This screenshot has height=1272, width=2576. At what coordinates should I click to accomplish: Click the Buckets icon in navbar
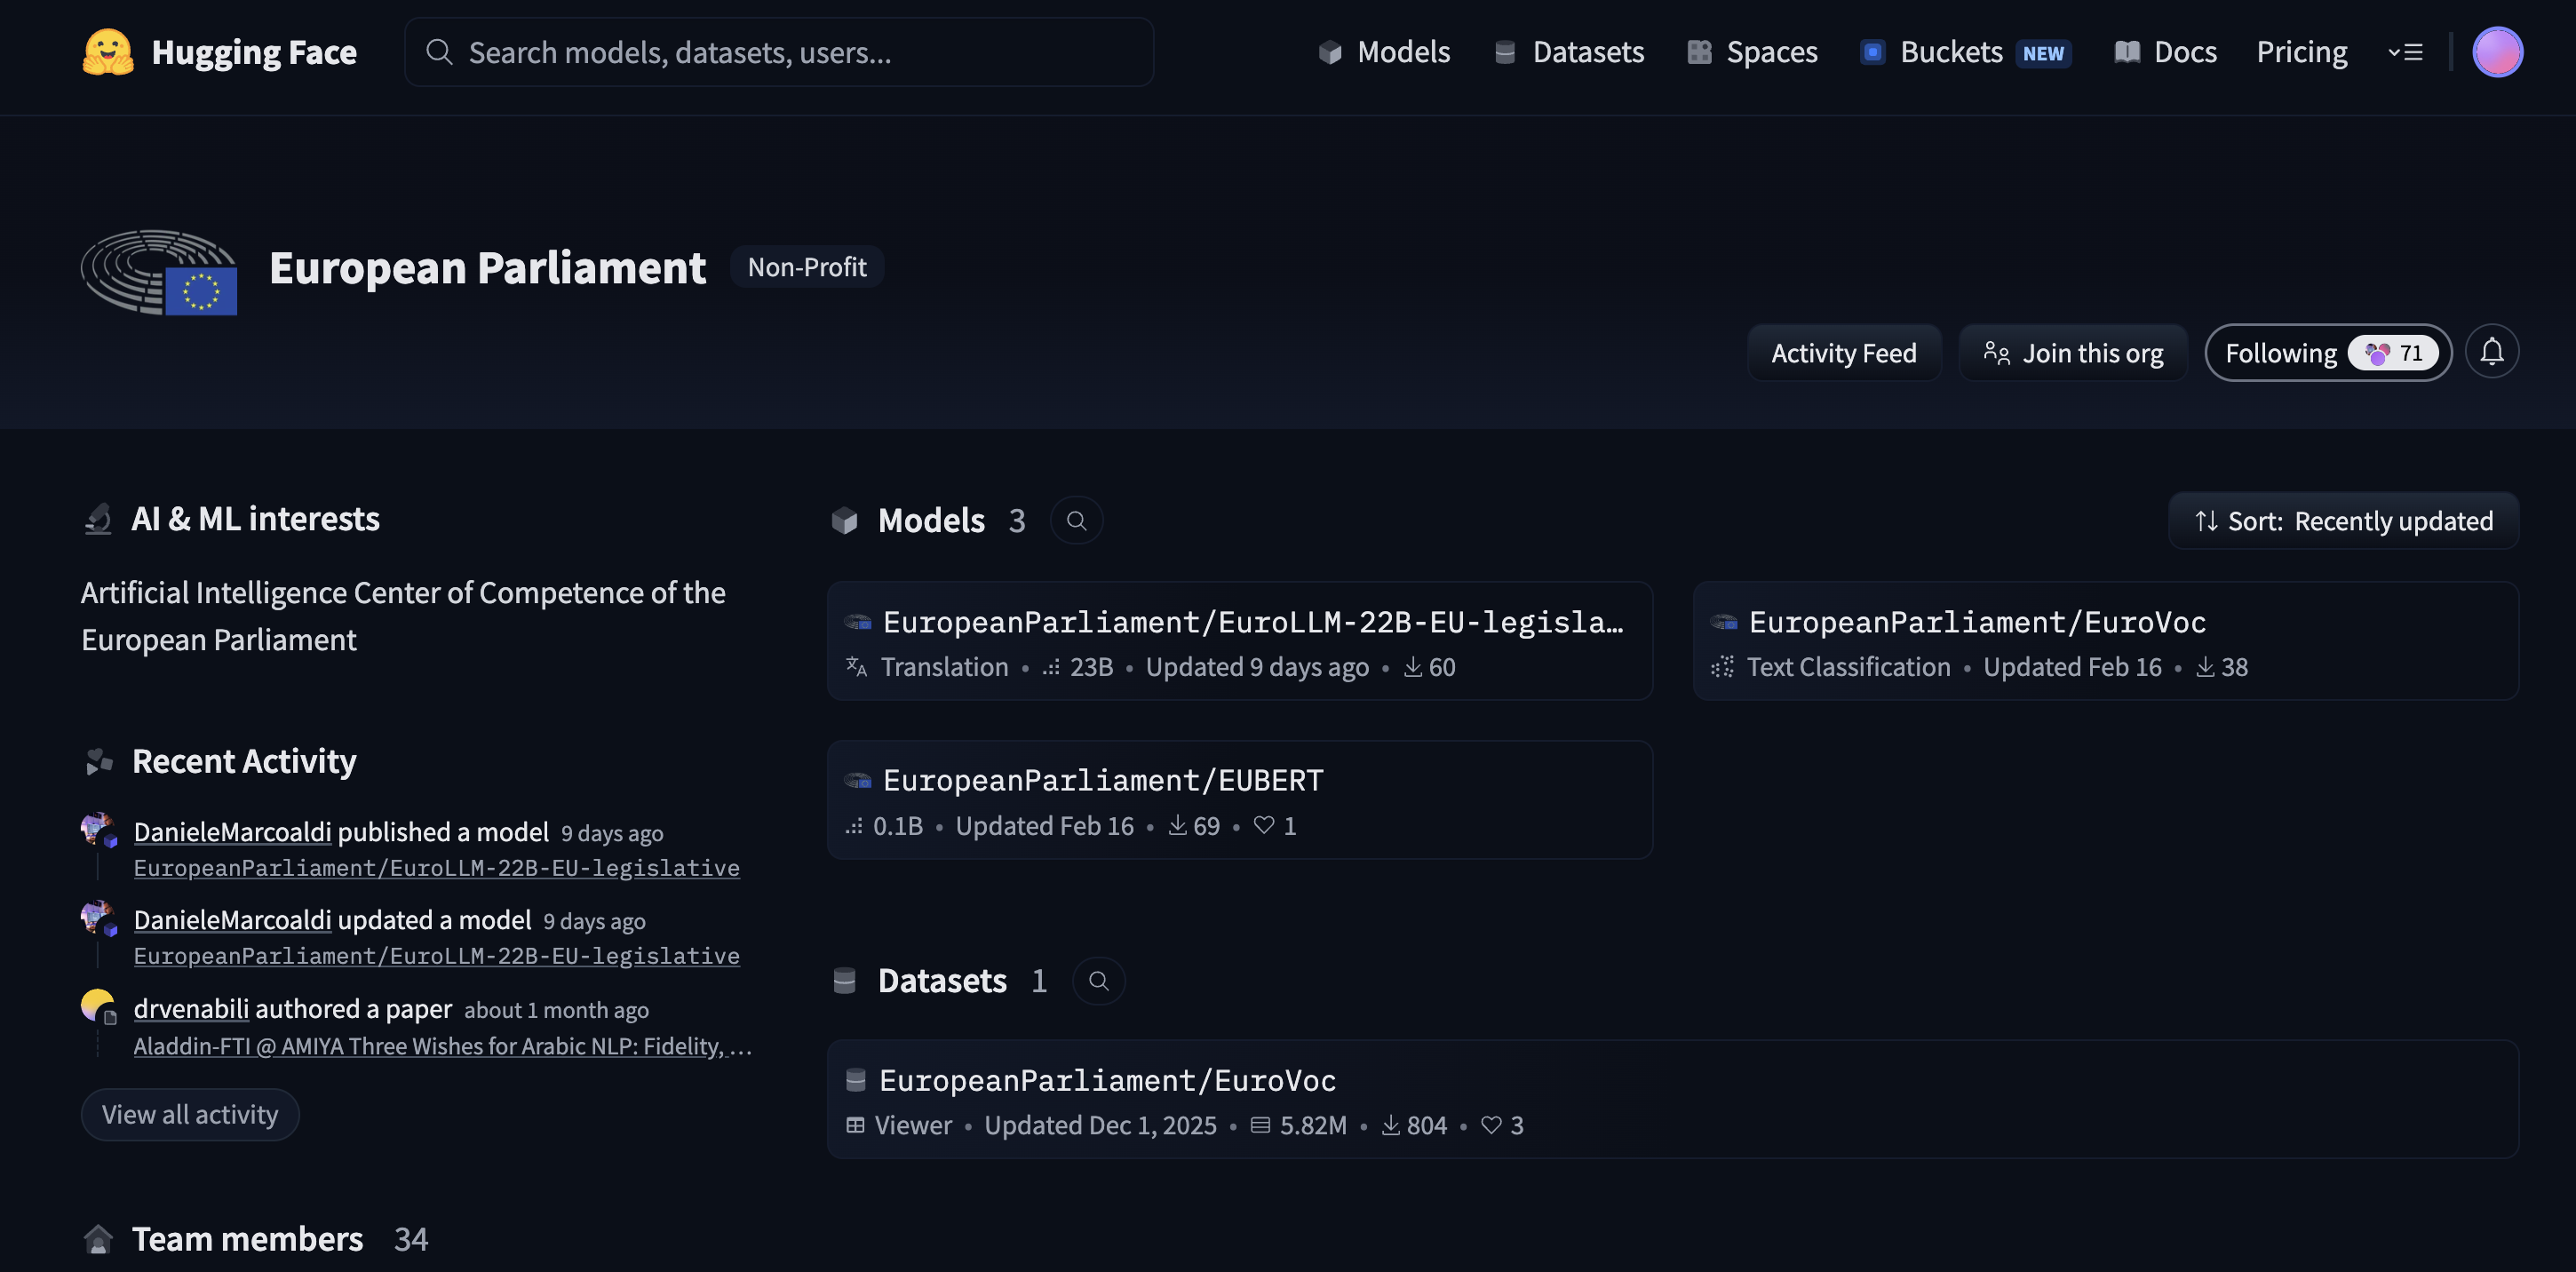1873,52
